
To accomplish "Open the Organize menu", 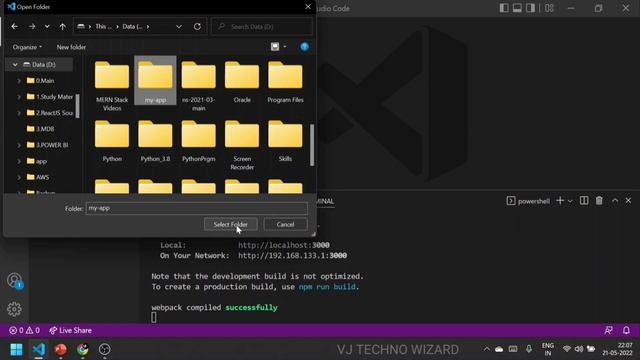I will [27, 47].
